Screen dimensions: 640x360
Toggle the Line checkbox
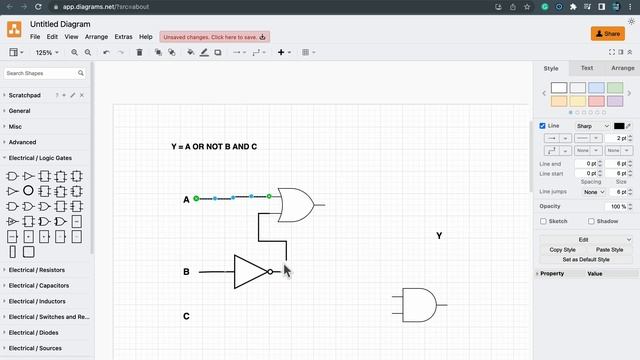point(542,126)
